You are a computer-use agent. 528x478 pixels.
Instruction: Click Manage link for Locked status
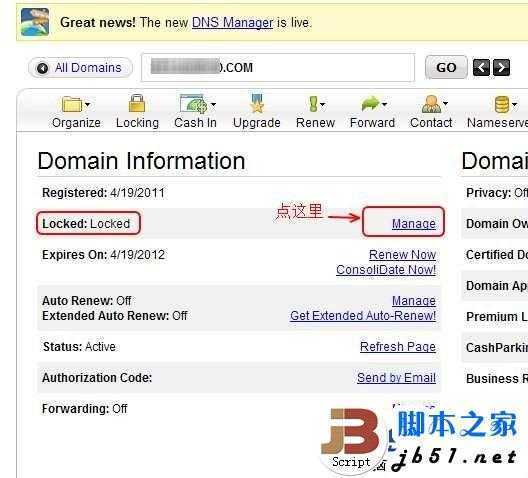coord(414,224)
